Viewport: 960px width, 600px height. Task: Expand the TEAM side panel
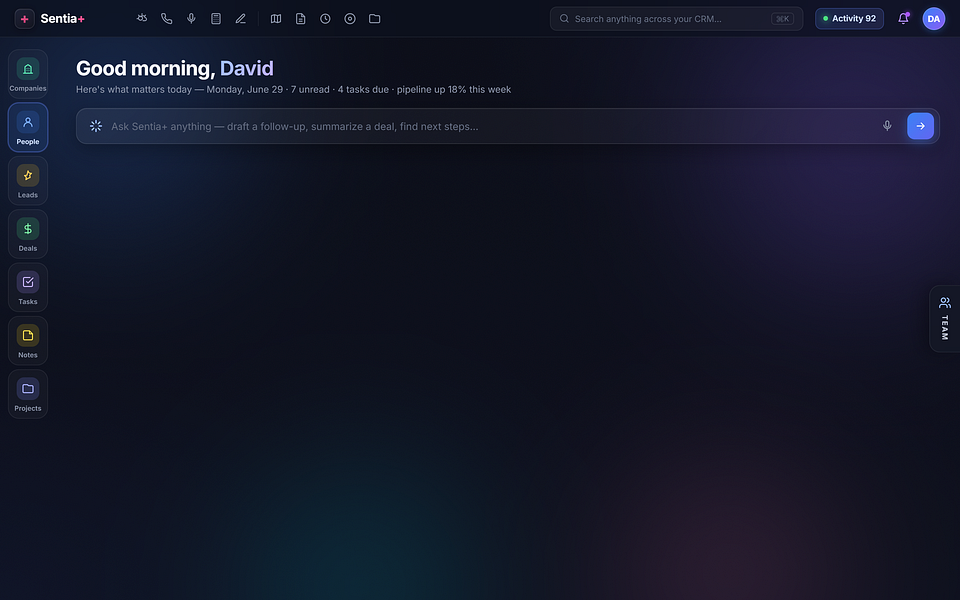945,318
